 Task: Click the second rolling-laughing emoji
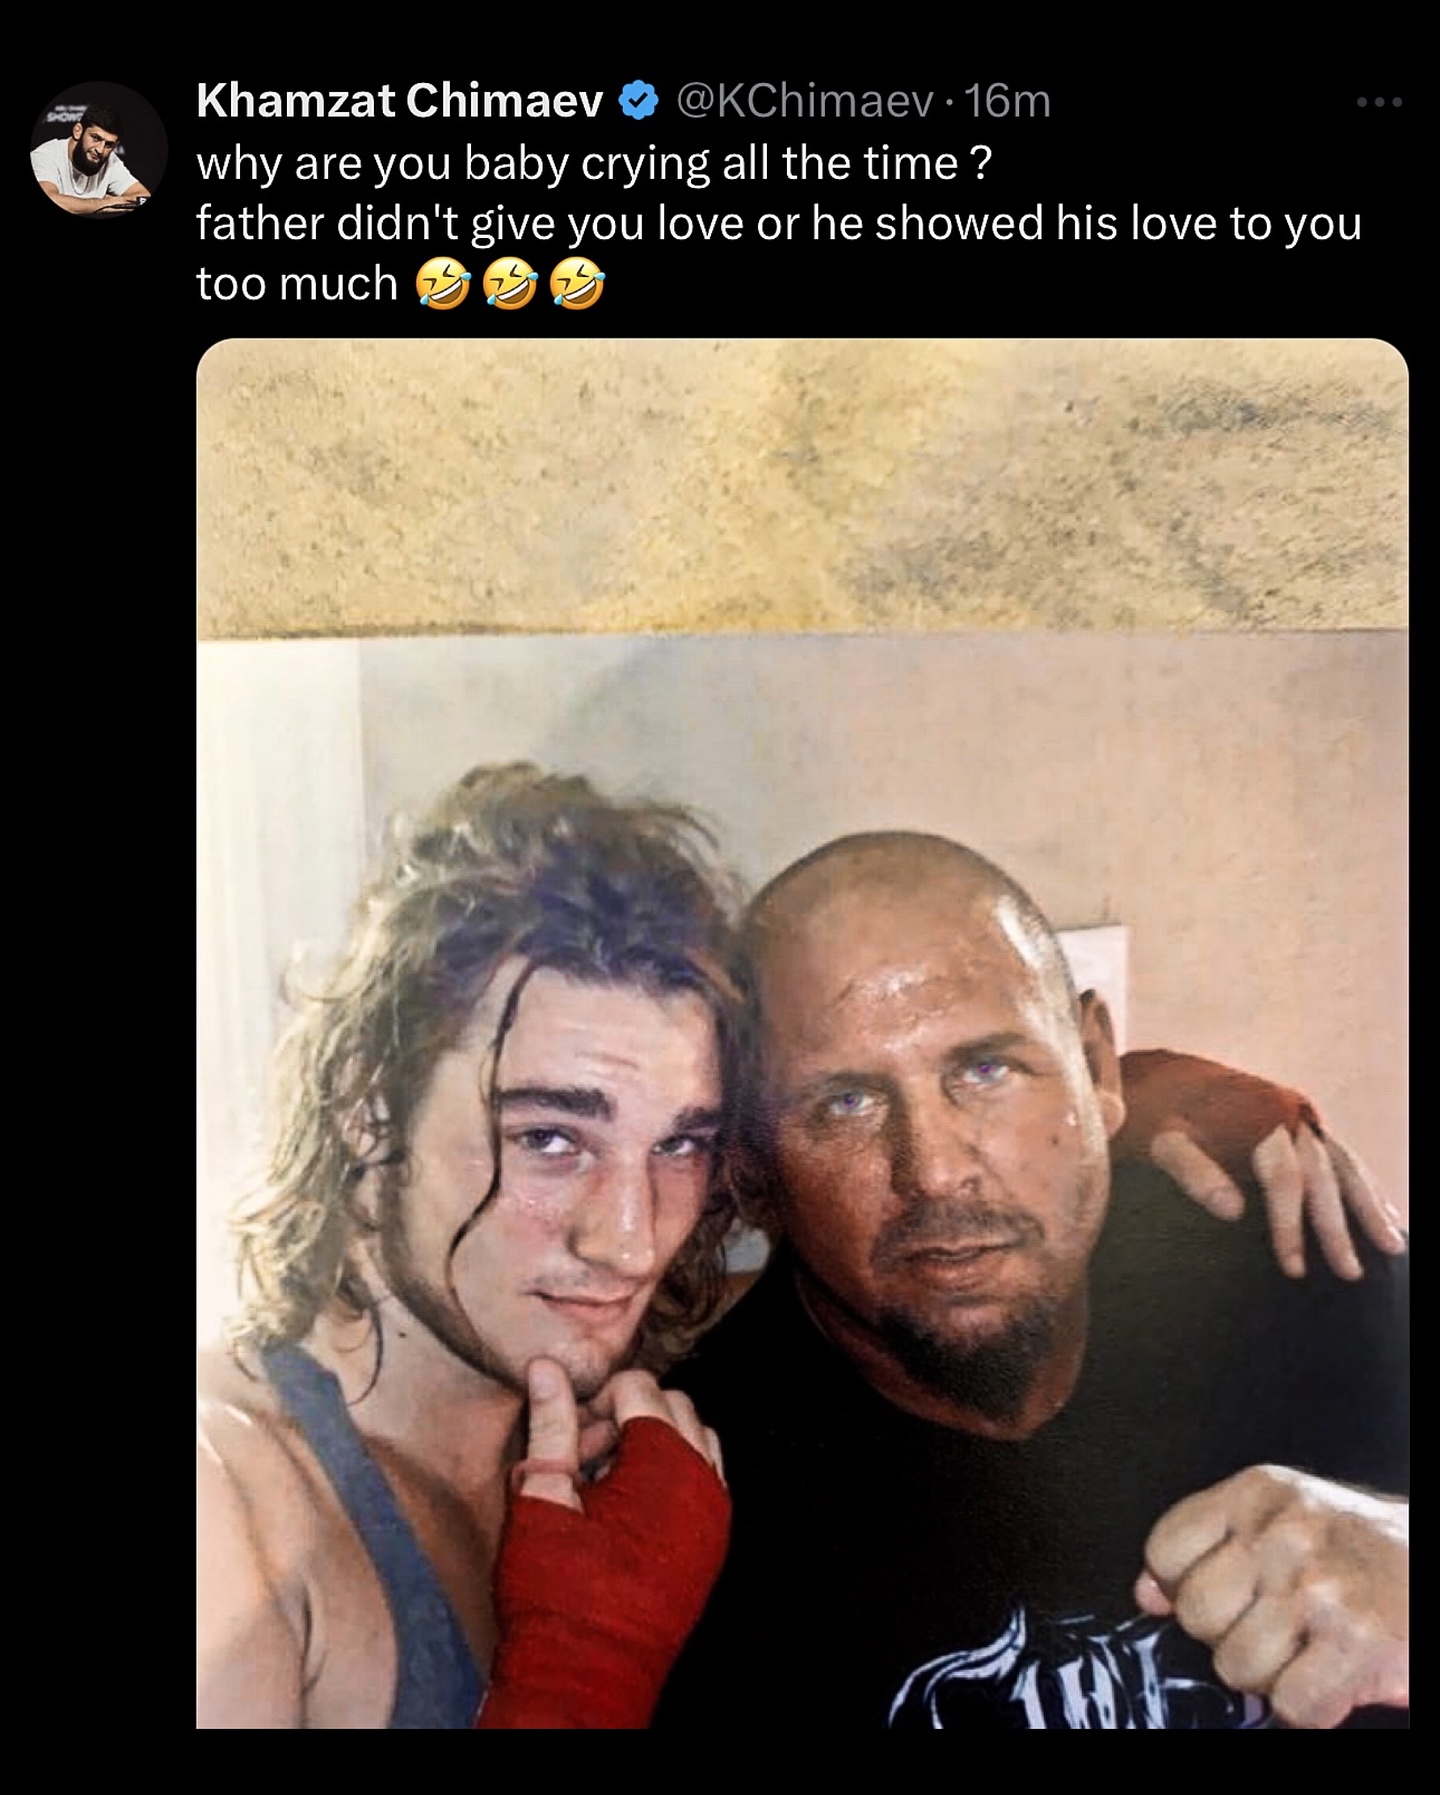pos(510,284)
